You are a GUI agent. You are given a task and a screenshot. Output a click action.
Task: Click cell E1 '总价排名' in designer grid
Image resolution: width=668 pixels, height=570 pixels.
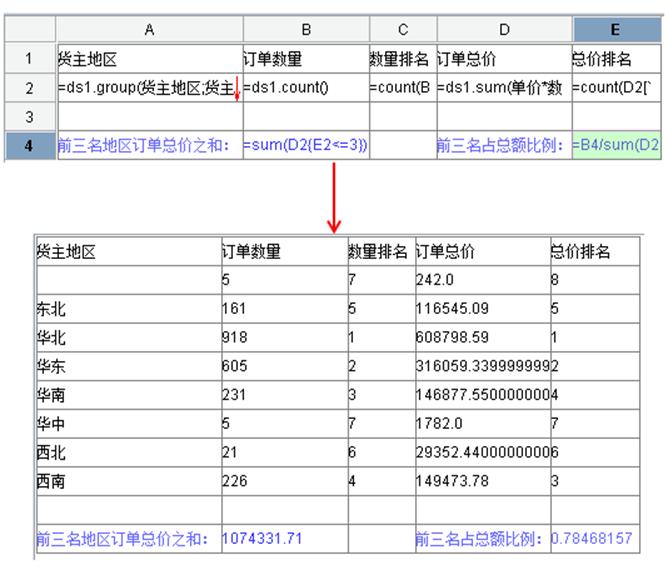616,58
